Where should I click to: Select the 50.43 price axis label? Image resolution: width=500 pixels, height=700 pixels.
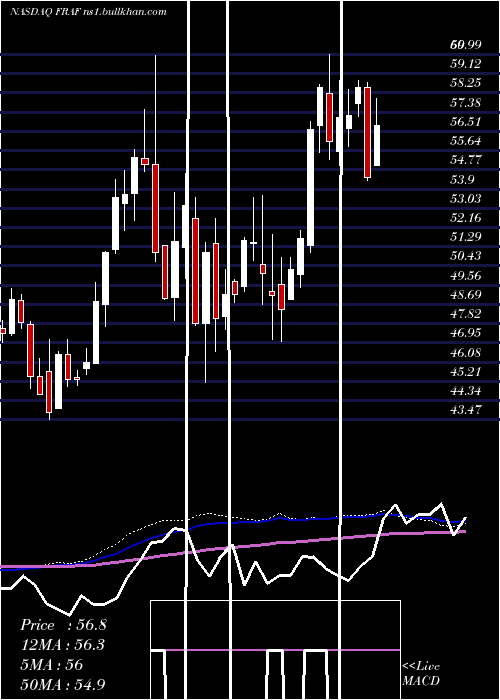pyautogui.click(x=466, y=256)
